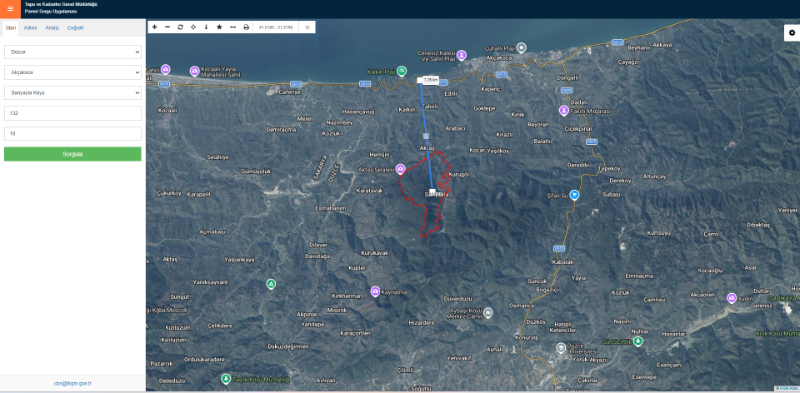Screen dimensions: 800x393
Task: Zoom out with the minus tool
Action: click(x=167, y=27)
